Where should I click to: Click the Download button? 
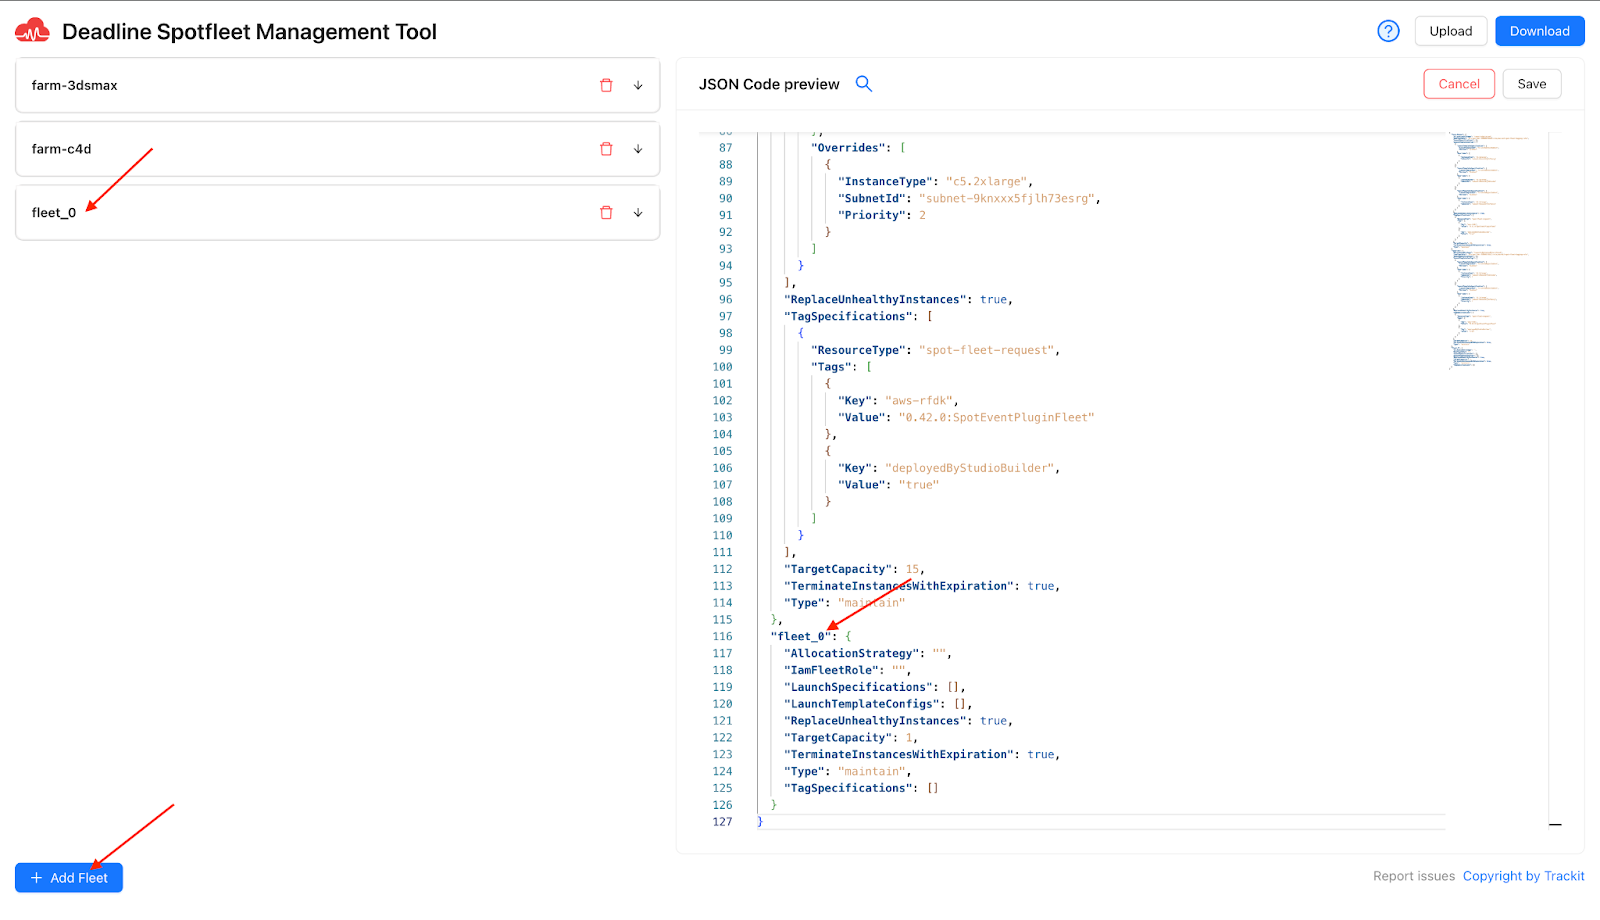[1540, 31]
